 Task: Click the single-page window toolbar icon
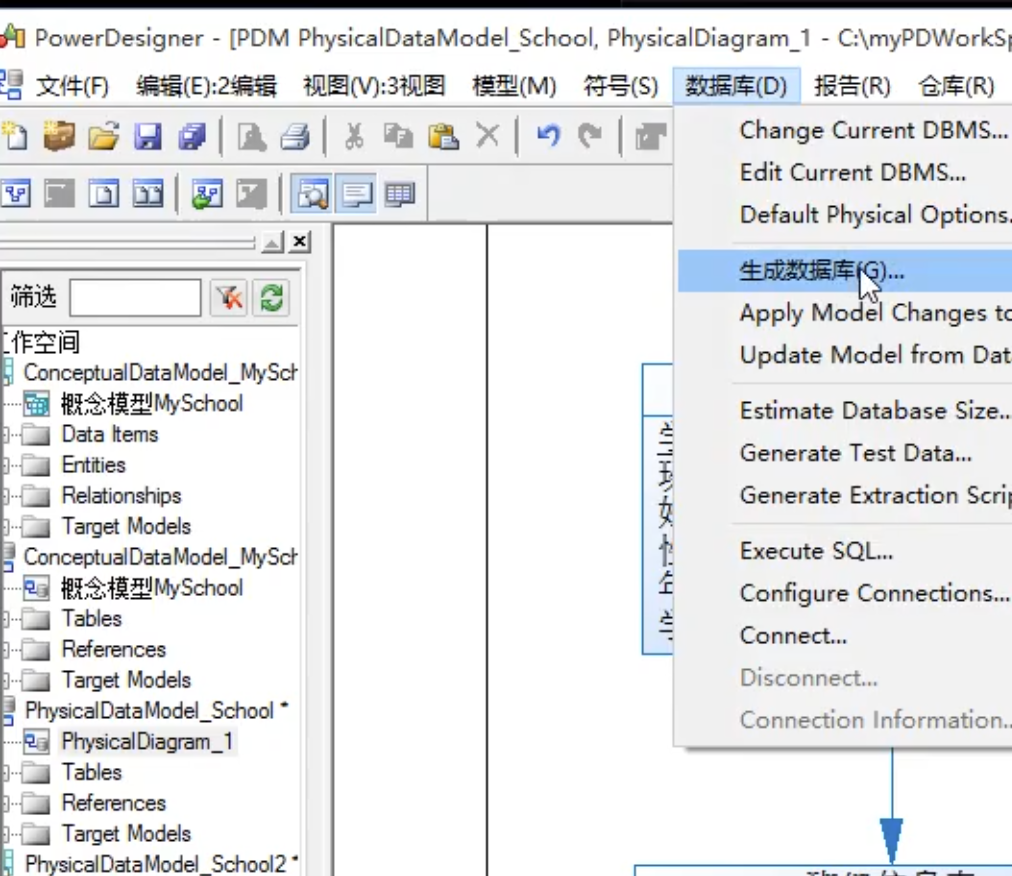(103, 194)
